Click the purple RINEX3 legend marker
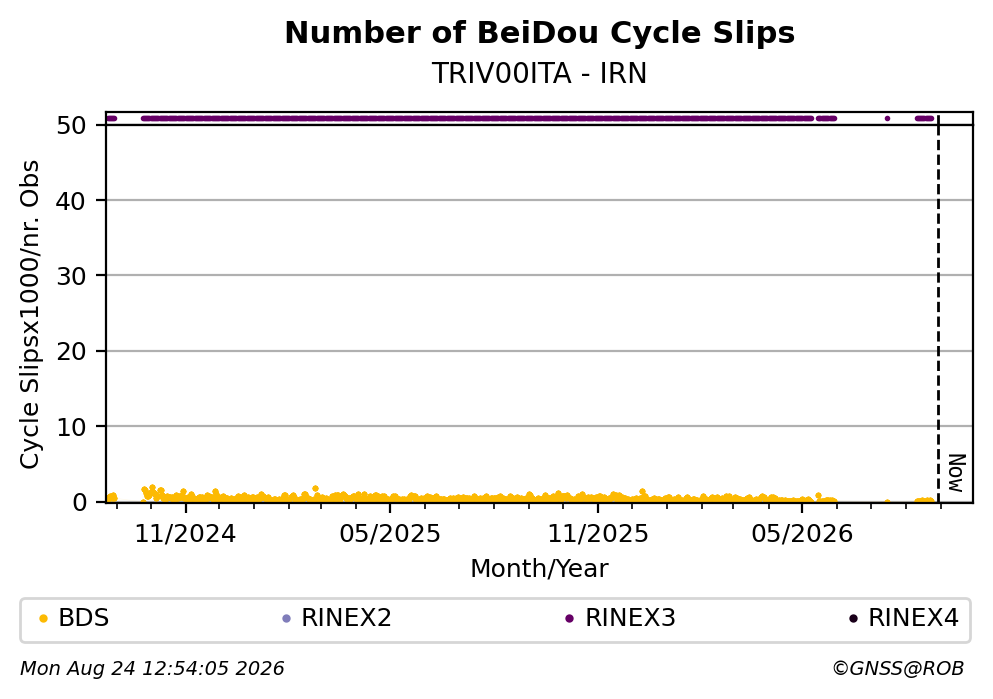This screenshot has width=993, height=699. click(x=569, y=619)
